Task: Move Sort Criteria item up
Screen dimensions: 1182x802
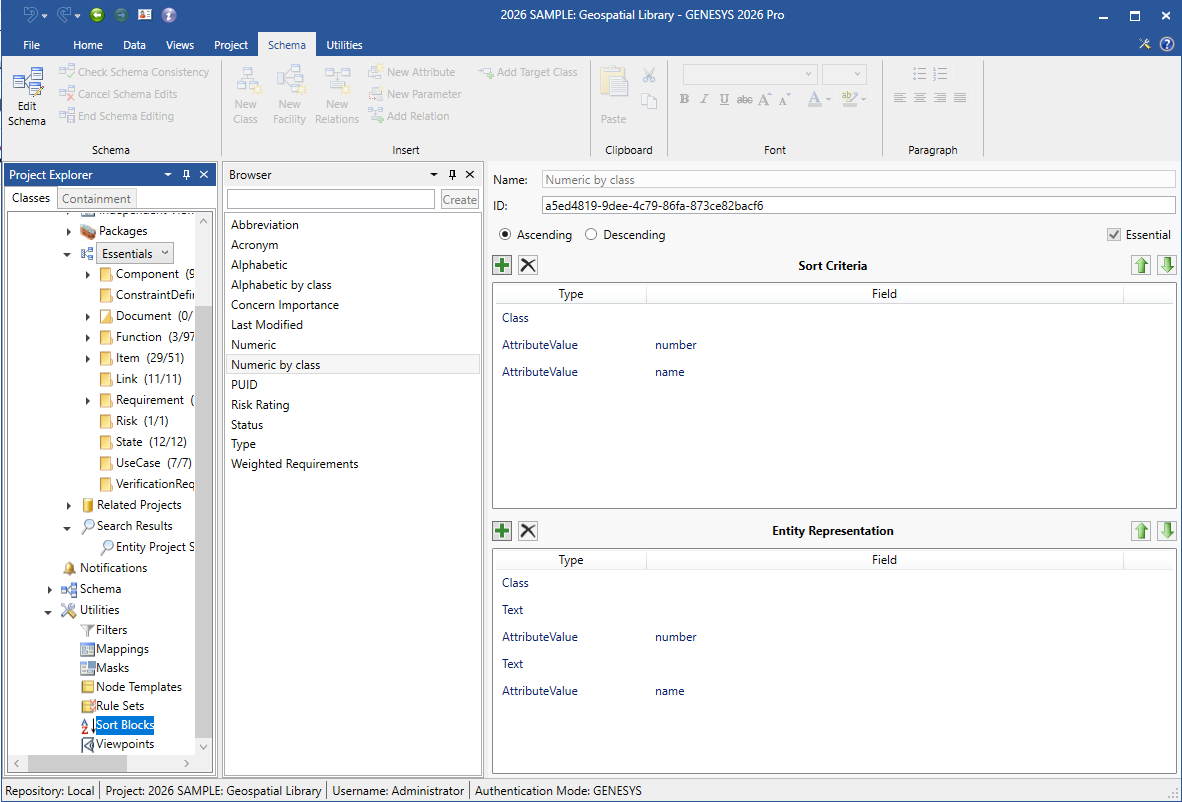Action: [1141, 265]
